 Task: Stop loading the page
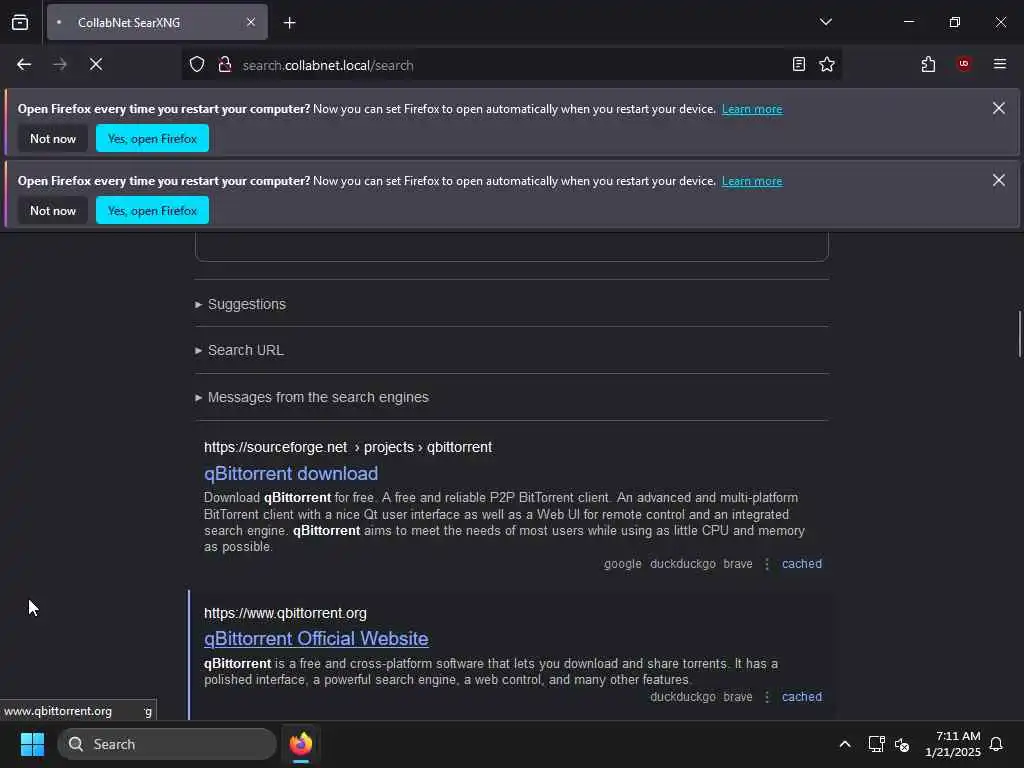click(96, 65)
